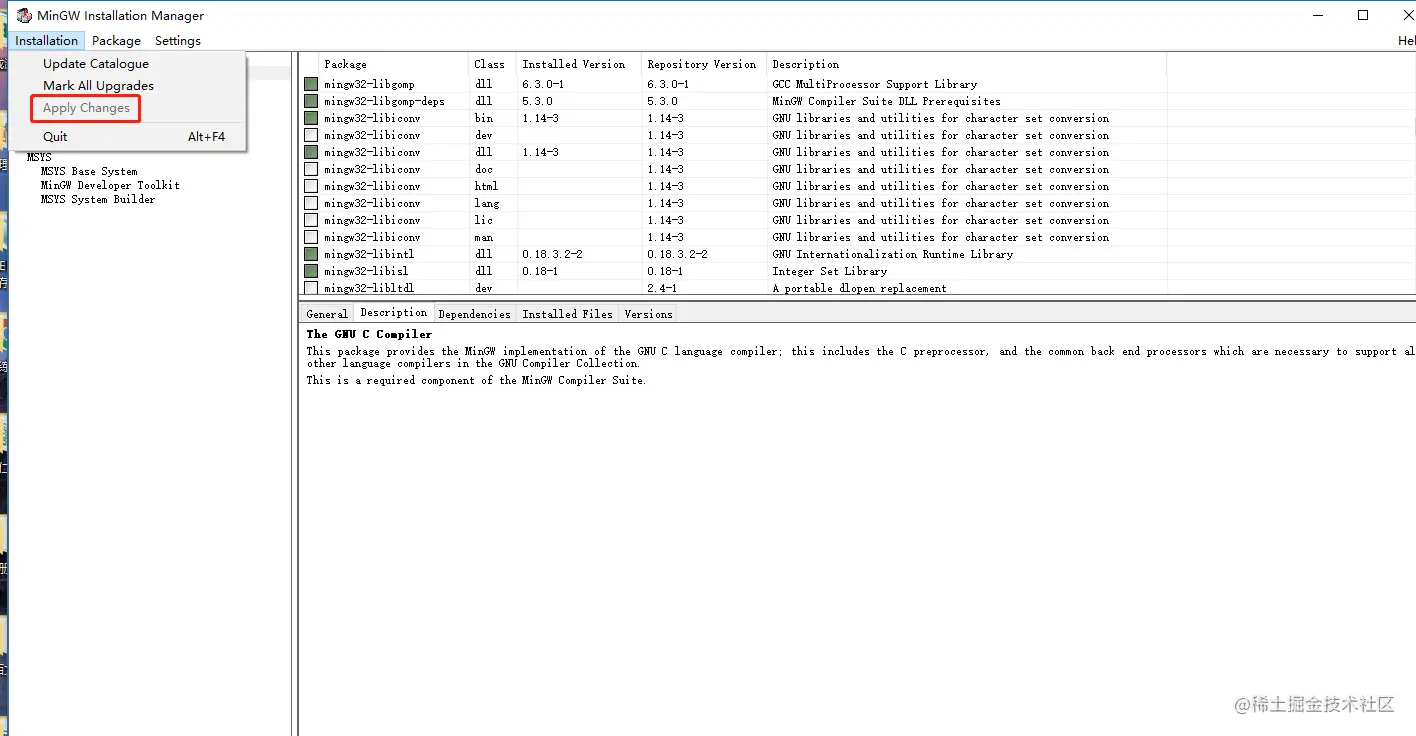1416x736 pixels.
Task: Mark the mingw32-libiconv doc package checkbox
Action: 311,169
